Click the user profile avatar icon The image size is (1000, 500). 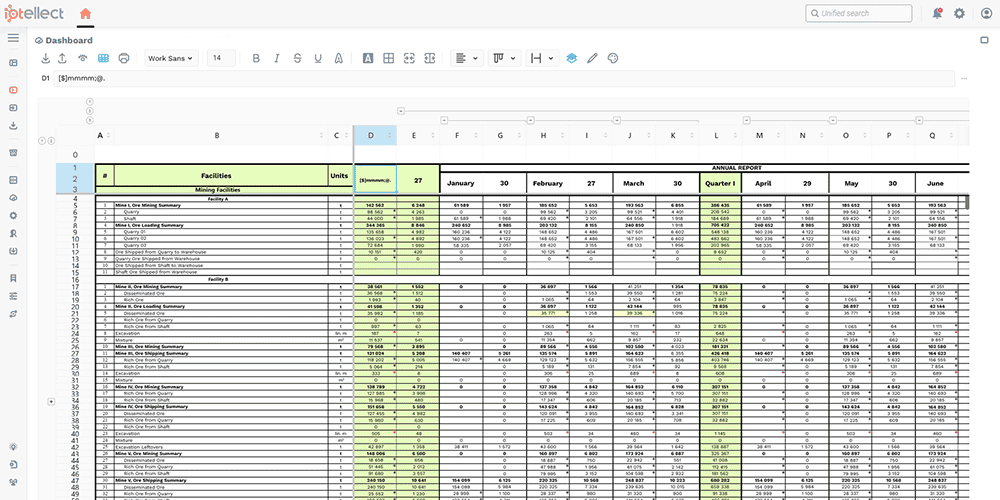pos(984,13)
